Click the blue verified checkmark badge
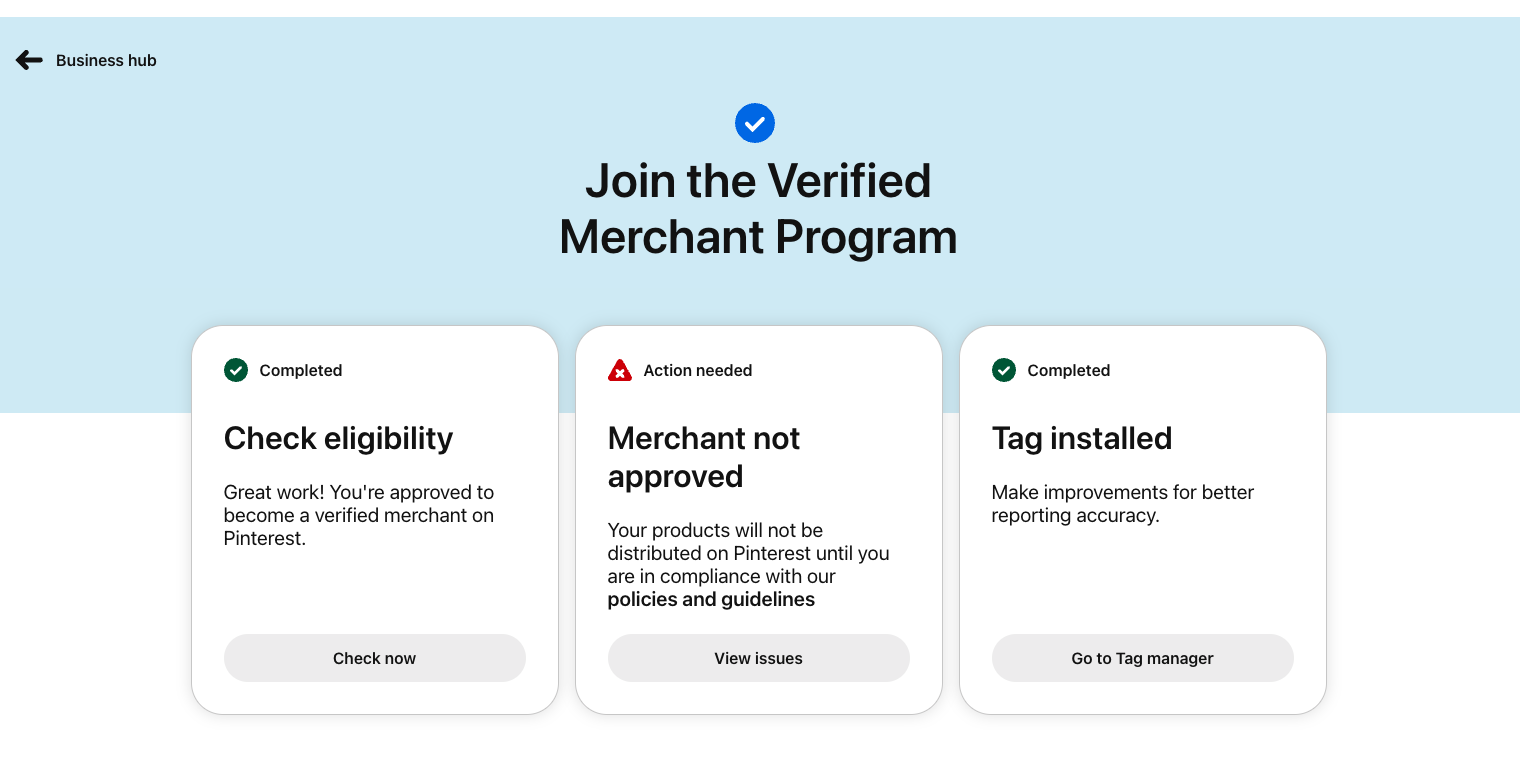1520x783 pixels. [755, 123]
